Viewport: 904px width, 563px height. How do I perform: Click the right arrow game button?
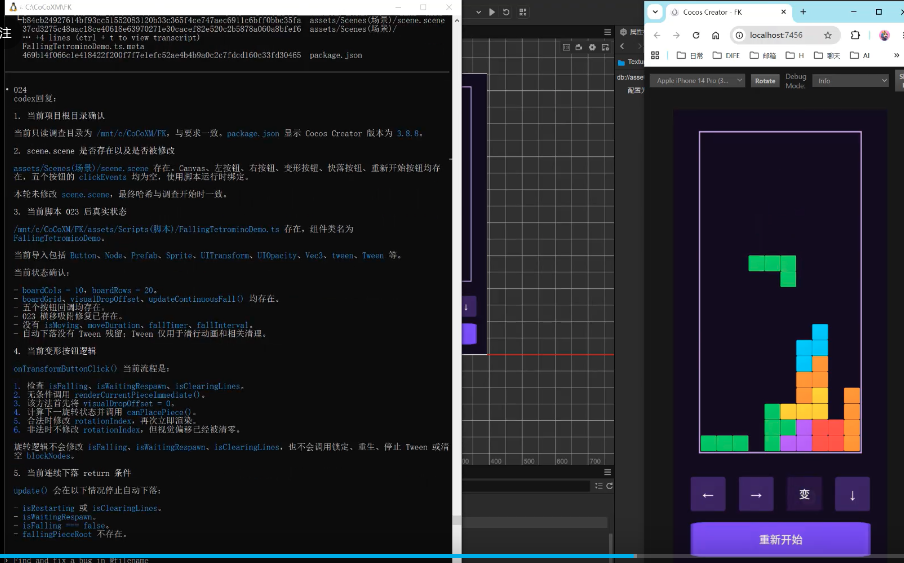tap(756, 494)
